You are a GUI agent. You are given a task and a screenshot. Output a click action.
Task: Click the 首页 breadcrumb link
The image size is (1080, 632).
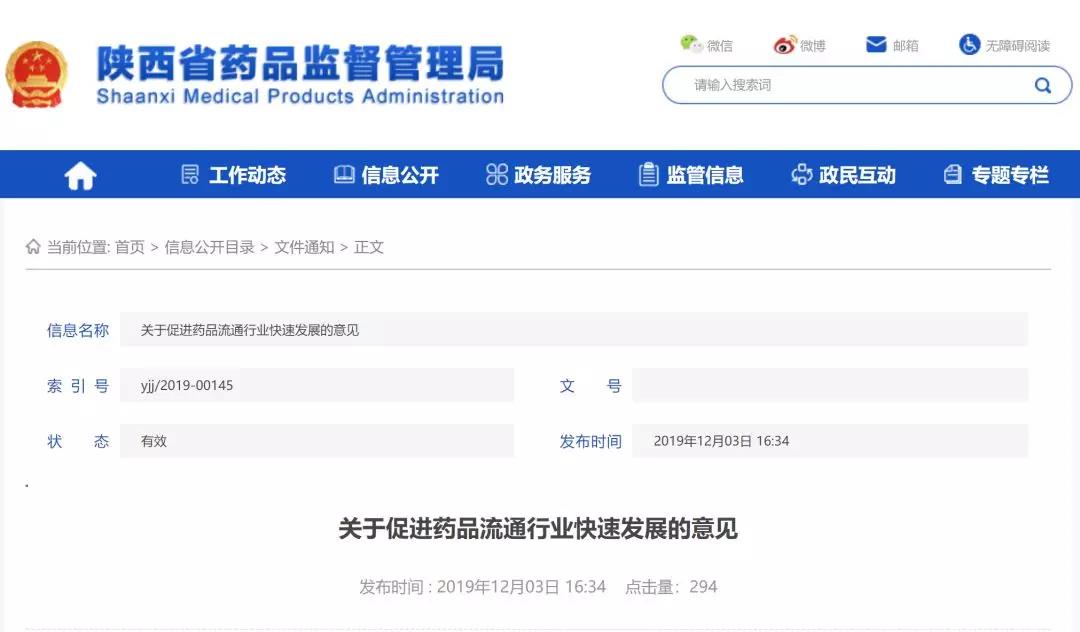129,247
